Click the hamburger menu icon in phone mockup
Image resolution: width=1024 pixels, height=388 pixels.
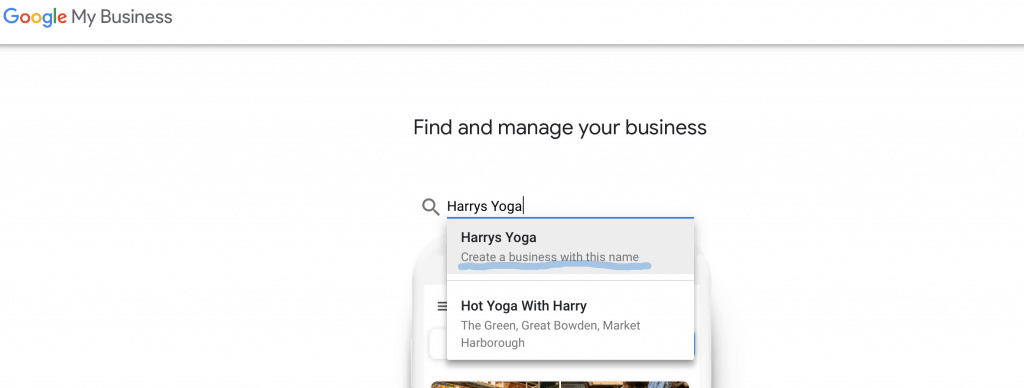coord(442,306)
